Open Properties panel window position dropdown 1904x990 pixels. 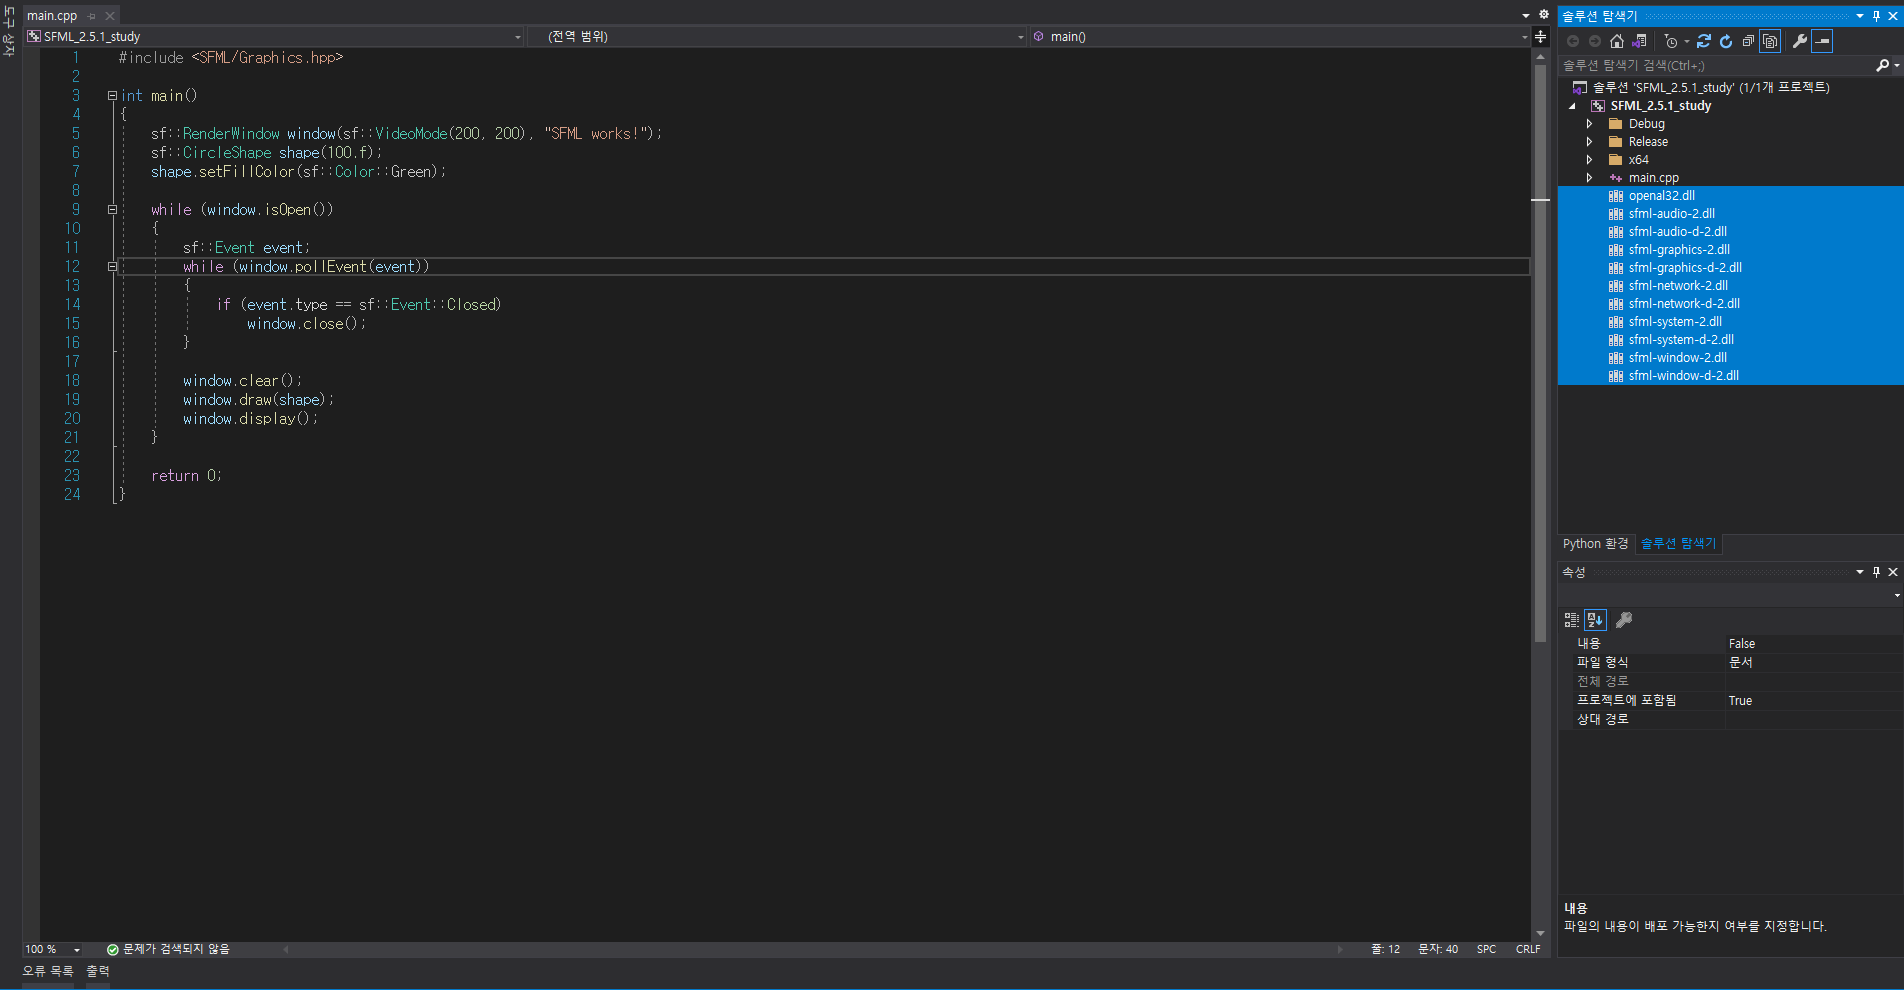click(x=1860, y=572)
